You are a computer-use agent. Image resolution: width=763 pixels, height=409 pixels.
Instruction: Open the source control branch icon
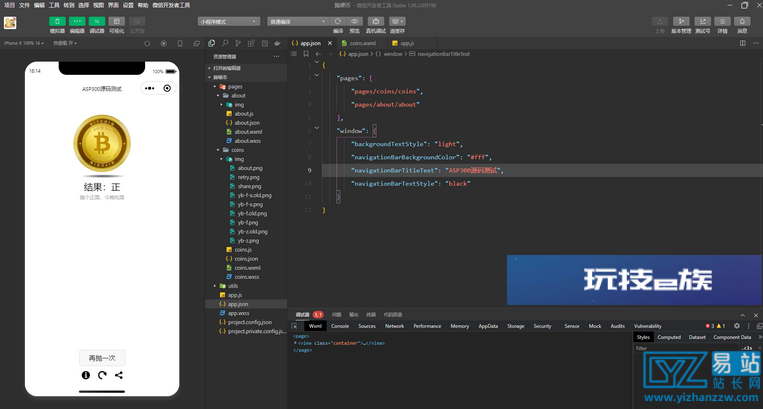(238, 43)
